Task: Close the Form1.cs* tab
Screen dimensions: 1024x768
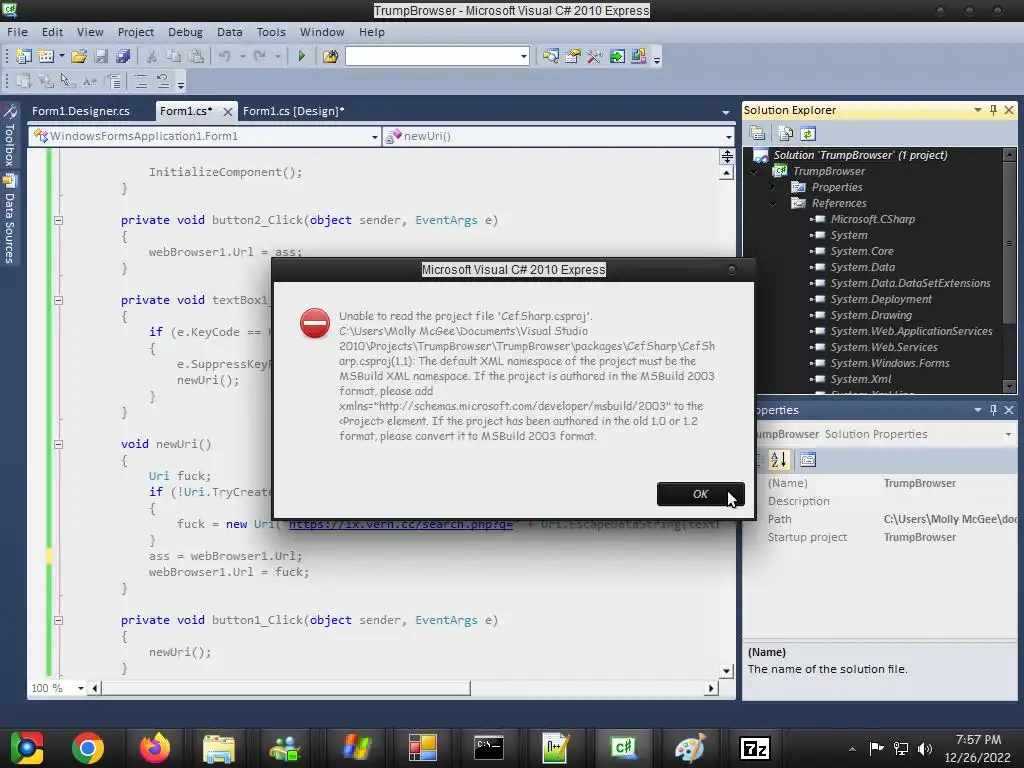Action: point(227,112)
